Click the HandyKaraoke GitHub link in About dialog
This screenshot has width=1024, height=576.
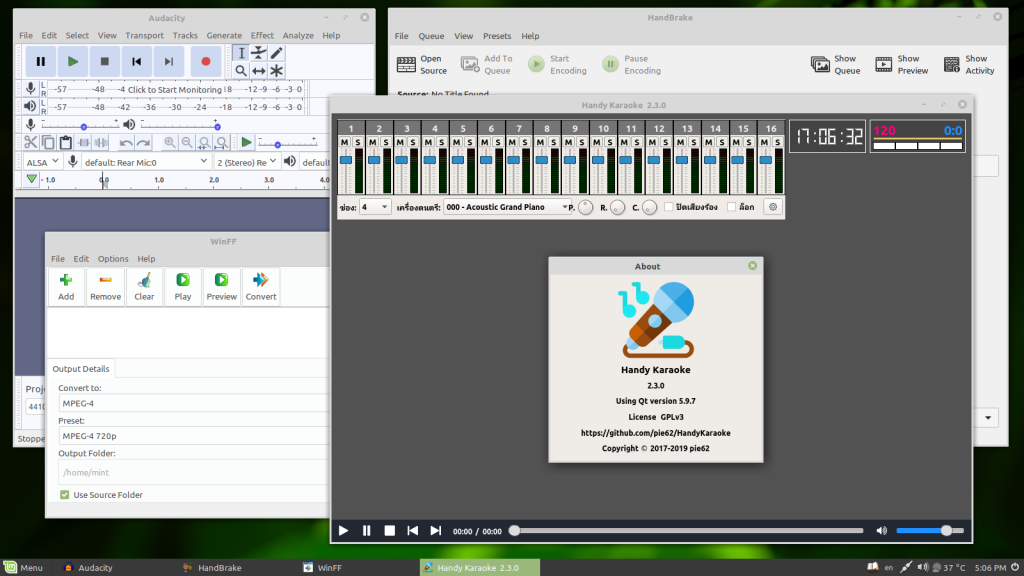tap(655, 433)
